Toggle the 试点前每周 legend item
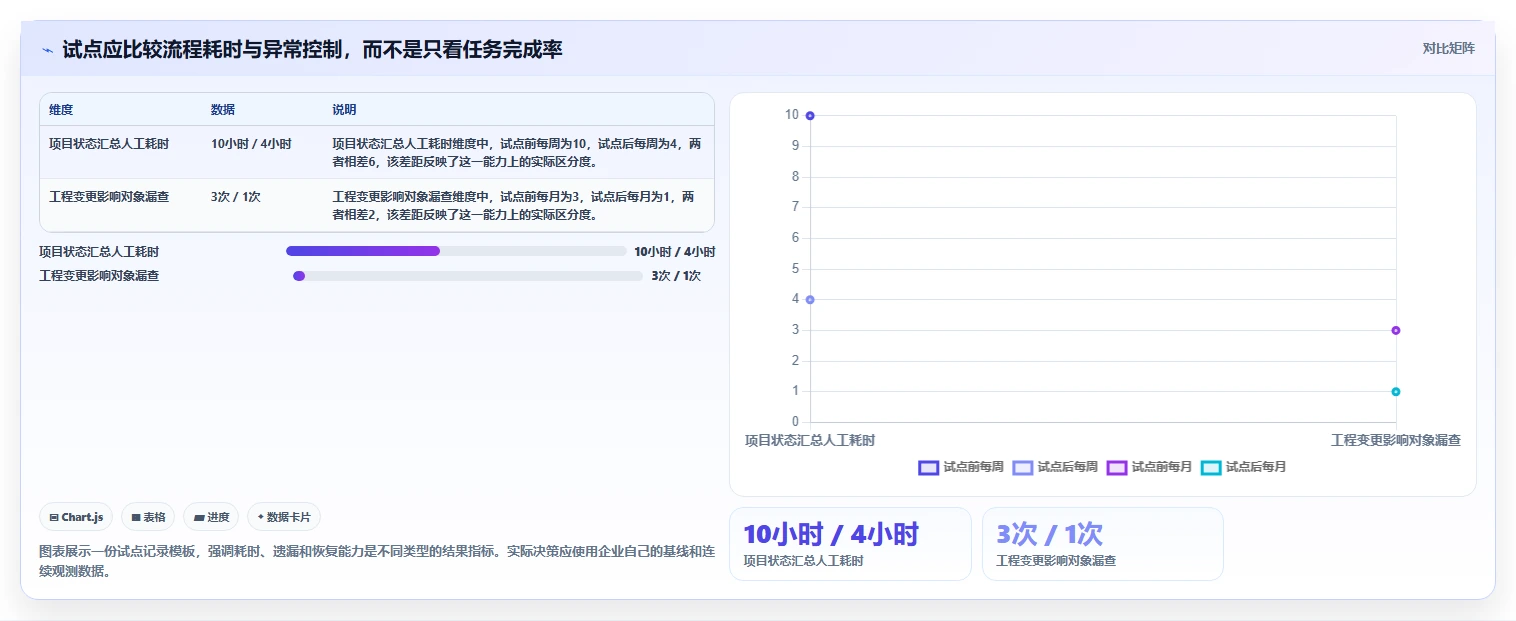The height and width of the screenshot is (621, 1516). click(960, 467)
